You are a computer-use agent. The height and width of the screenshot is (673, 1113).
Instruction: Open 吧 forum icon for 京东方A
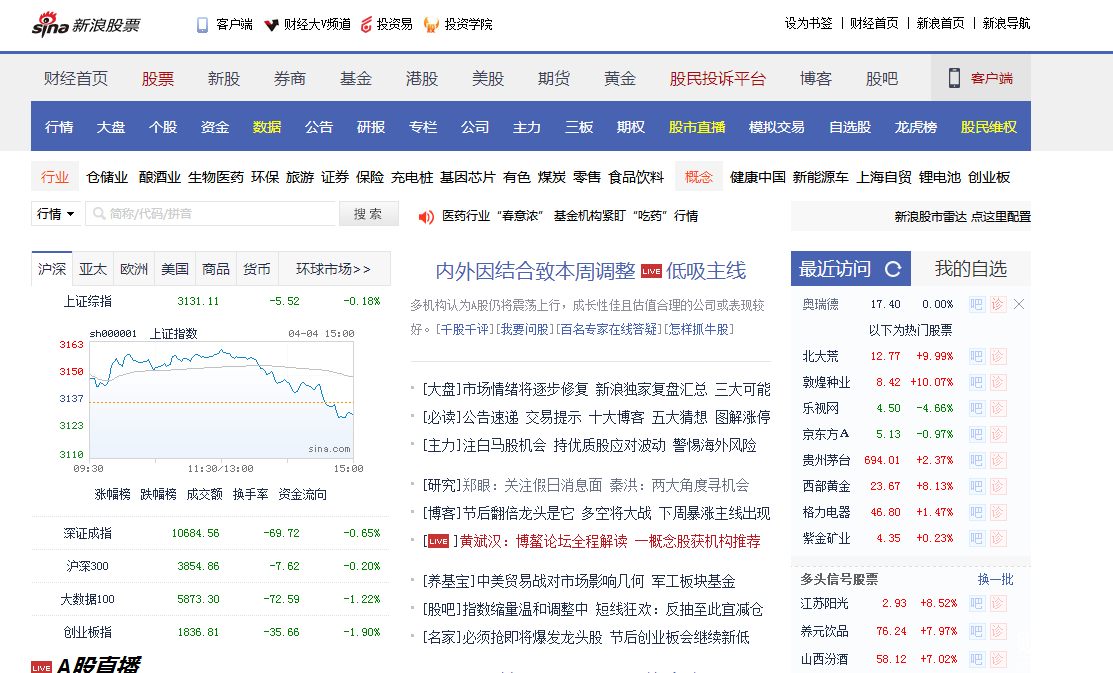coord(977,434)
